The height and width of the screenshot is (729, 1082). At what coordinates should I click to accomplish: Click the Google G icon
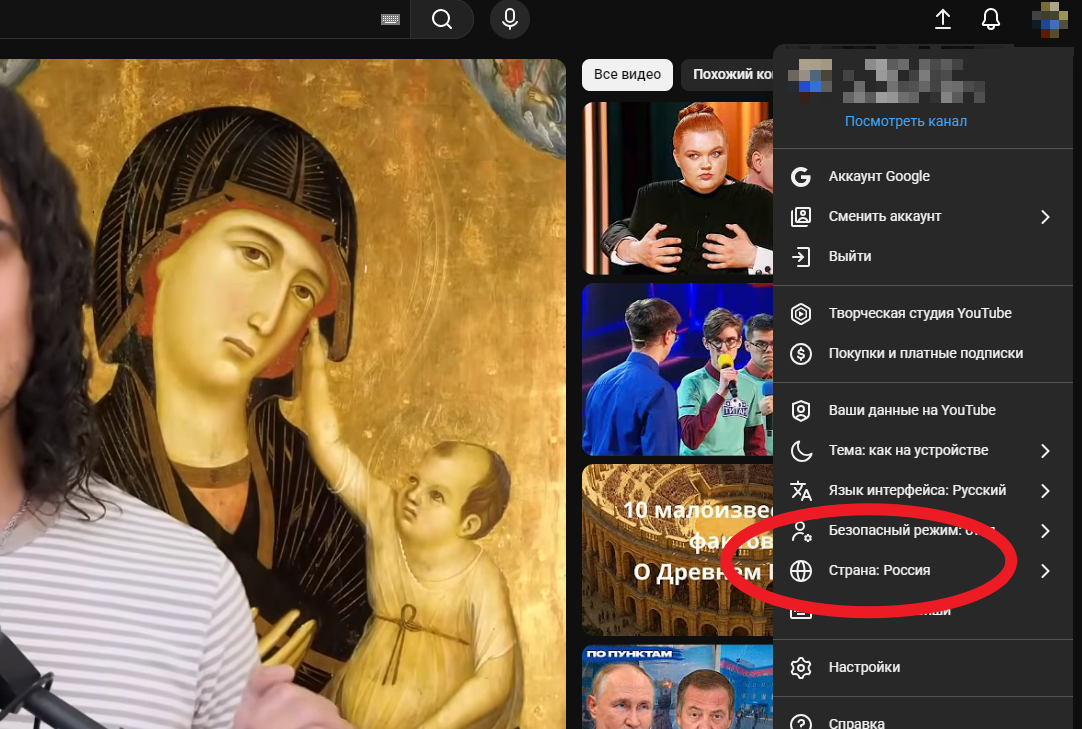tap(800, 177)
